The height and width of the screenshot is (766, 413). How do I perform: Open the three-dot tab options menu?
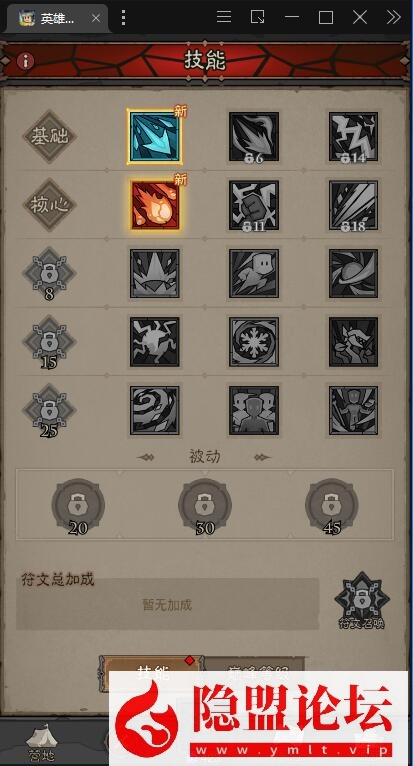pos(123,18)
